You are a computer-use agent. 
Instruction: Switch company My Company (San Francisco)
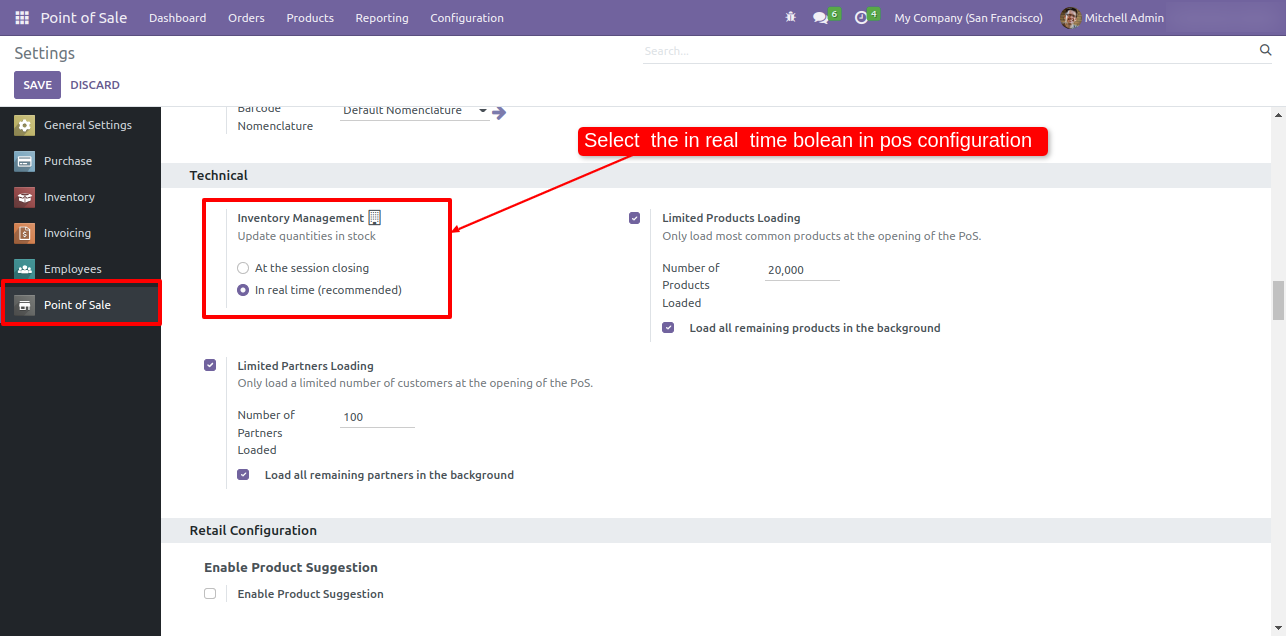point(968,18)
